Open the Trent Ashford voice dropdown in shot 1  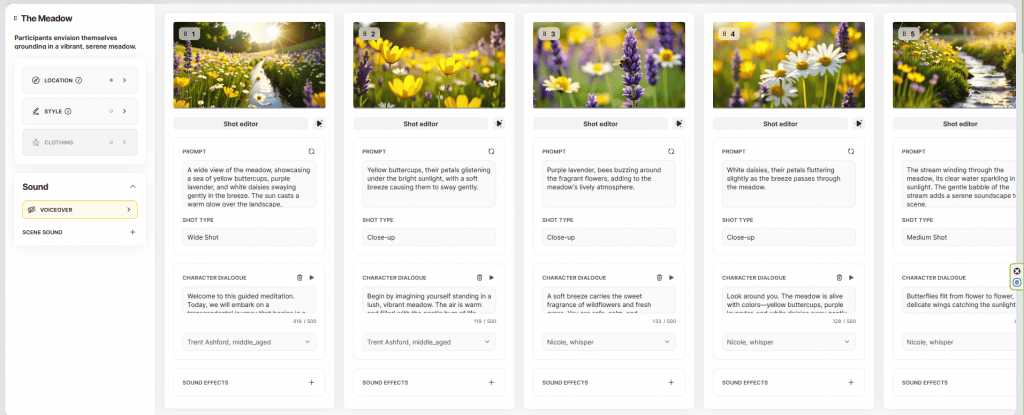click(x=249, y=342)
